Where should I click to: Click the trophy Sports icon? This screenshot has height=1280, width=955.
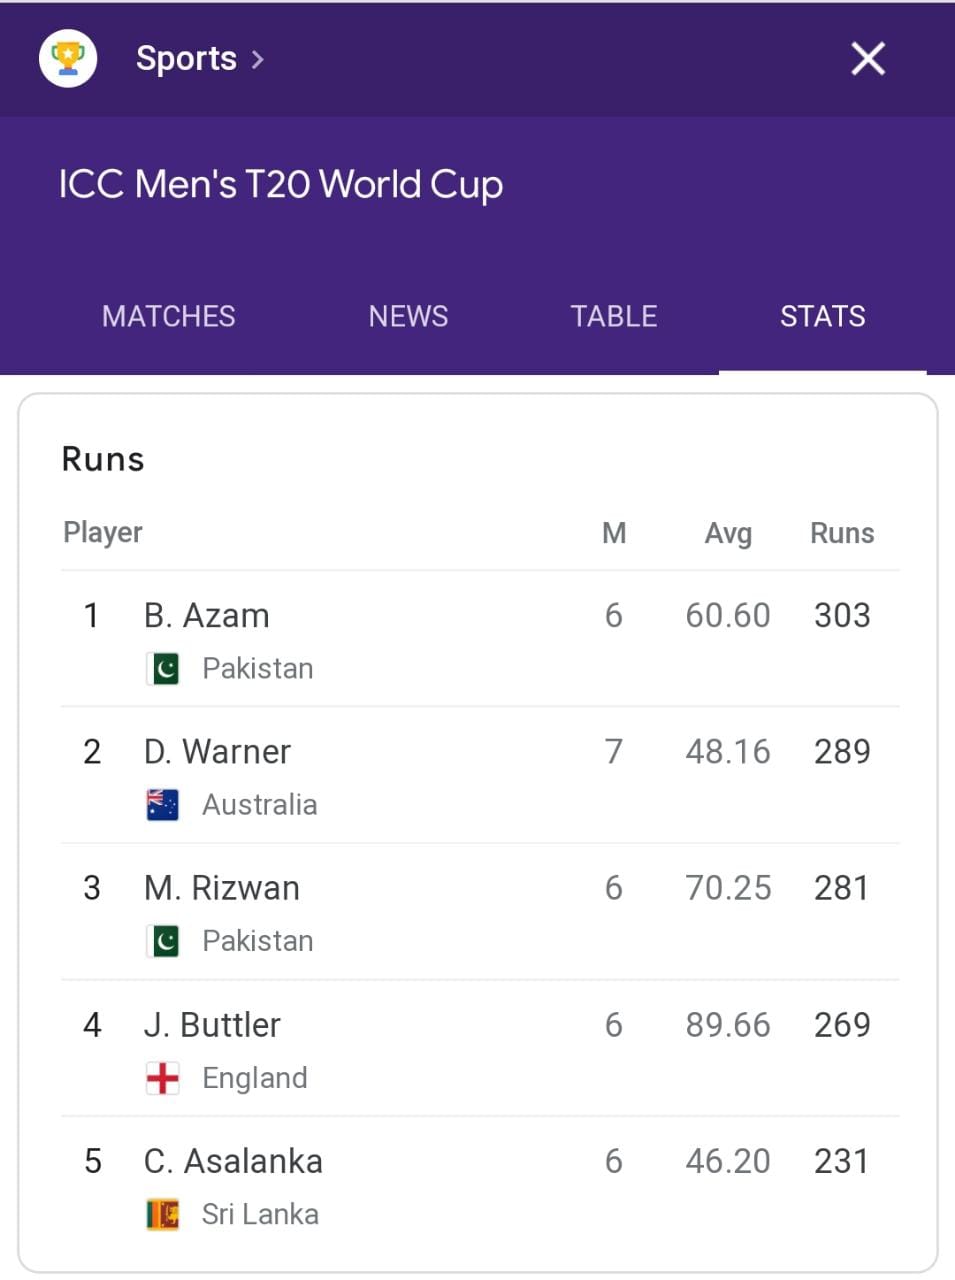coord(68,58)
